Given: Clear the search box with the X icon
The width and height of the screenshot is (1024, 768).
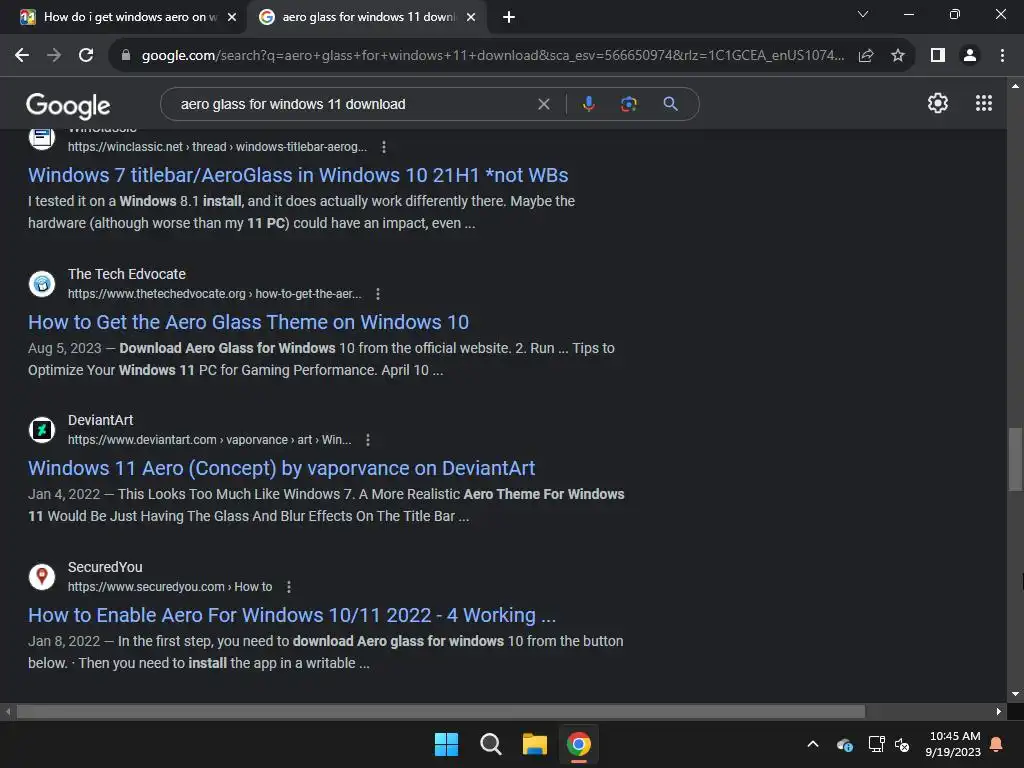Looking at the screenshot, I should click(543, 104).
